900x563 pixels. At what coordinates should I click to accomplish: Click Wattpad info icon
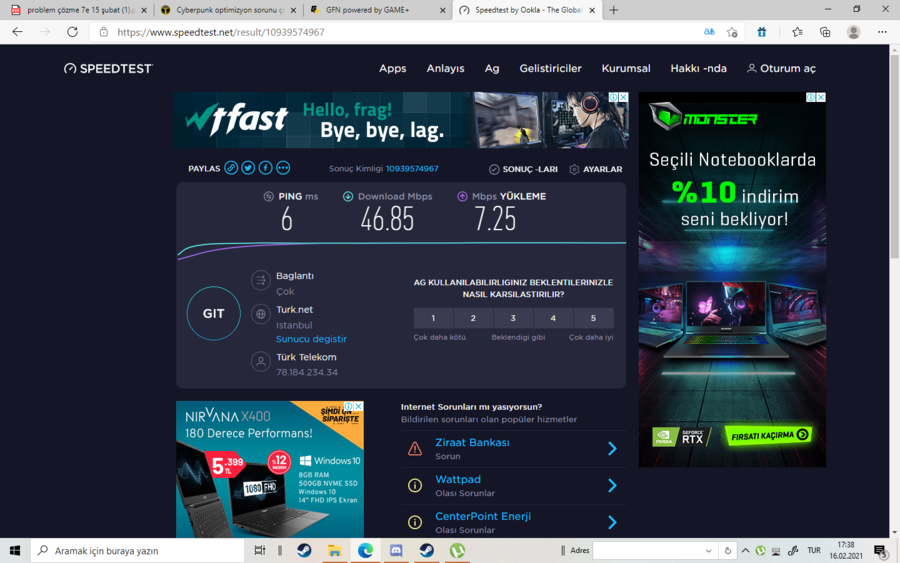(414, 486)
